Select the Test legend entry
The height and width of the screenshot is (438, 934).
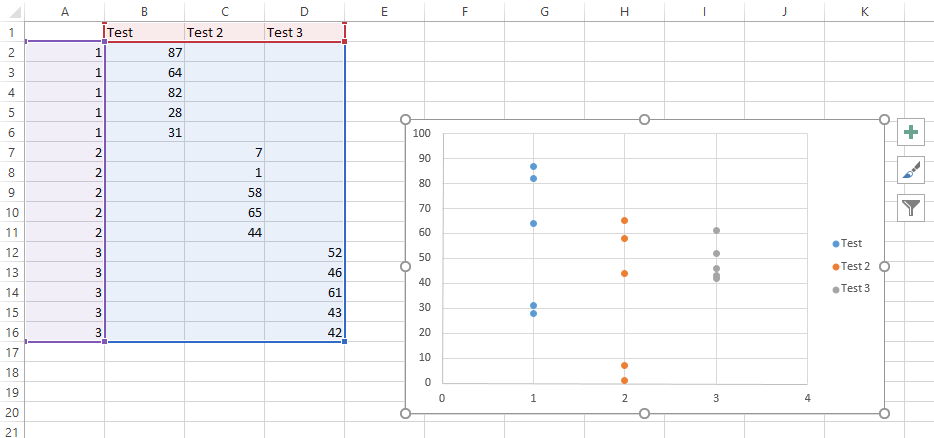[848, 244]
